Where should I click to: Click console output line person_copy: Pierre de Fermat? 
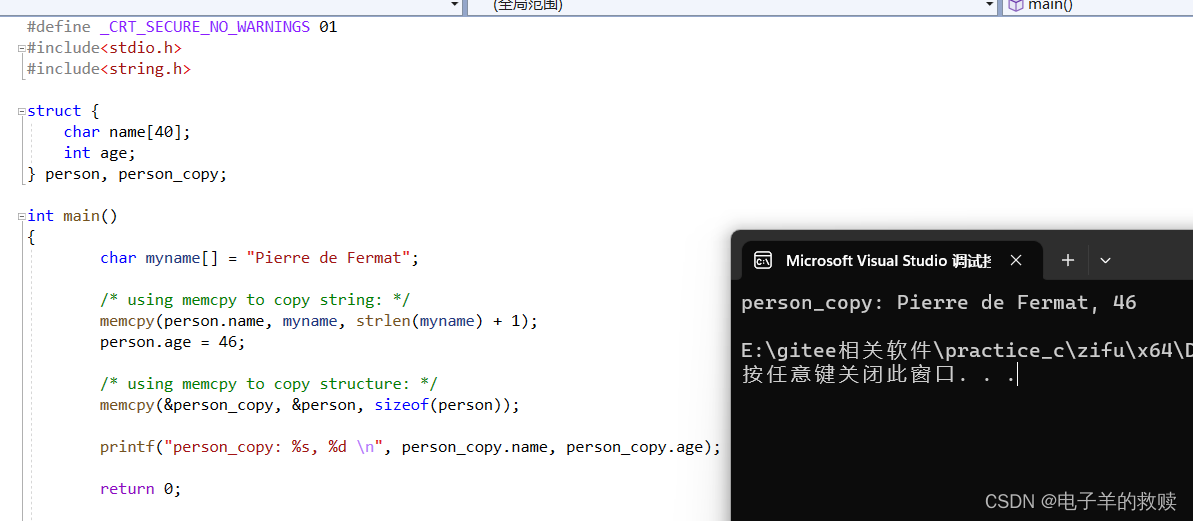pos(939,303)
